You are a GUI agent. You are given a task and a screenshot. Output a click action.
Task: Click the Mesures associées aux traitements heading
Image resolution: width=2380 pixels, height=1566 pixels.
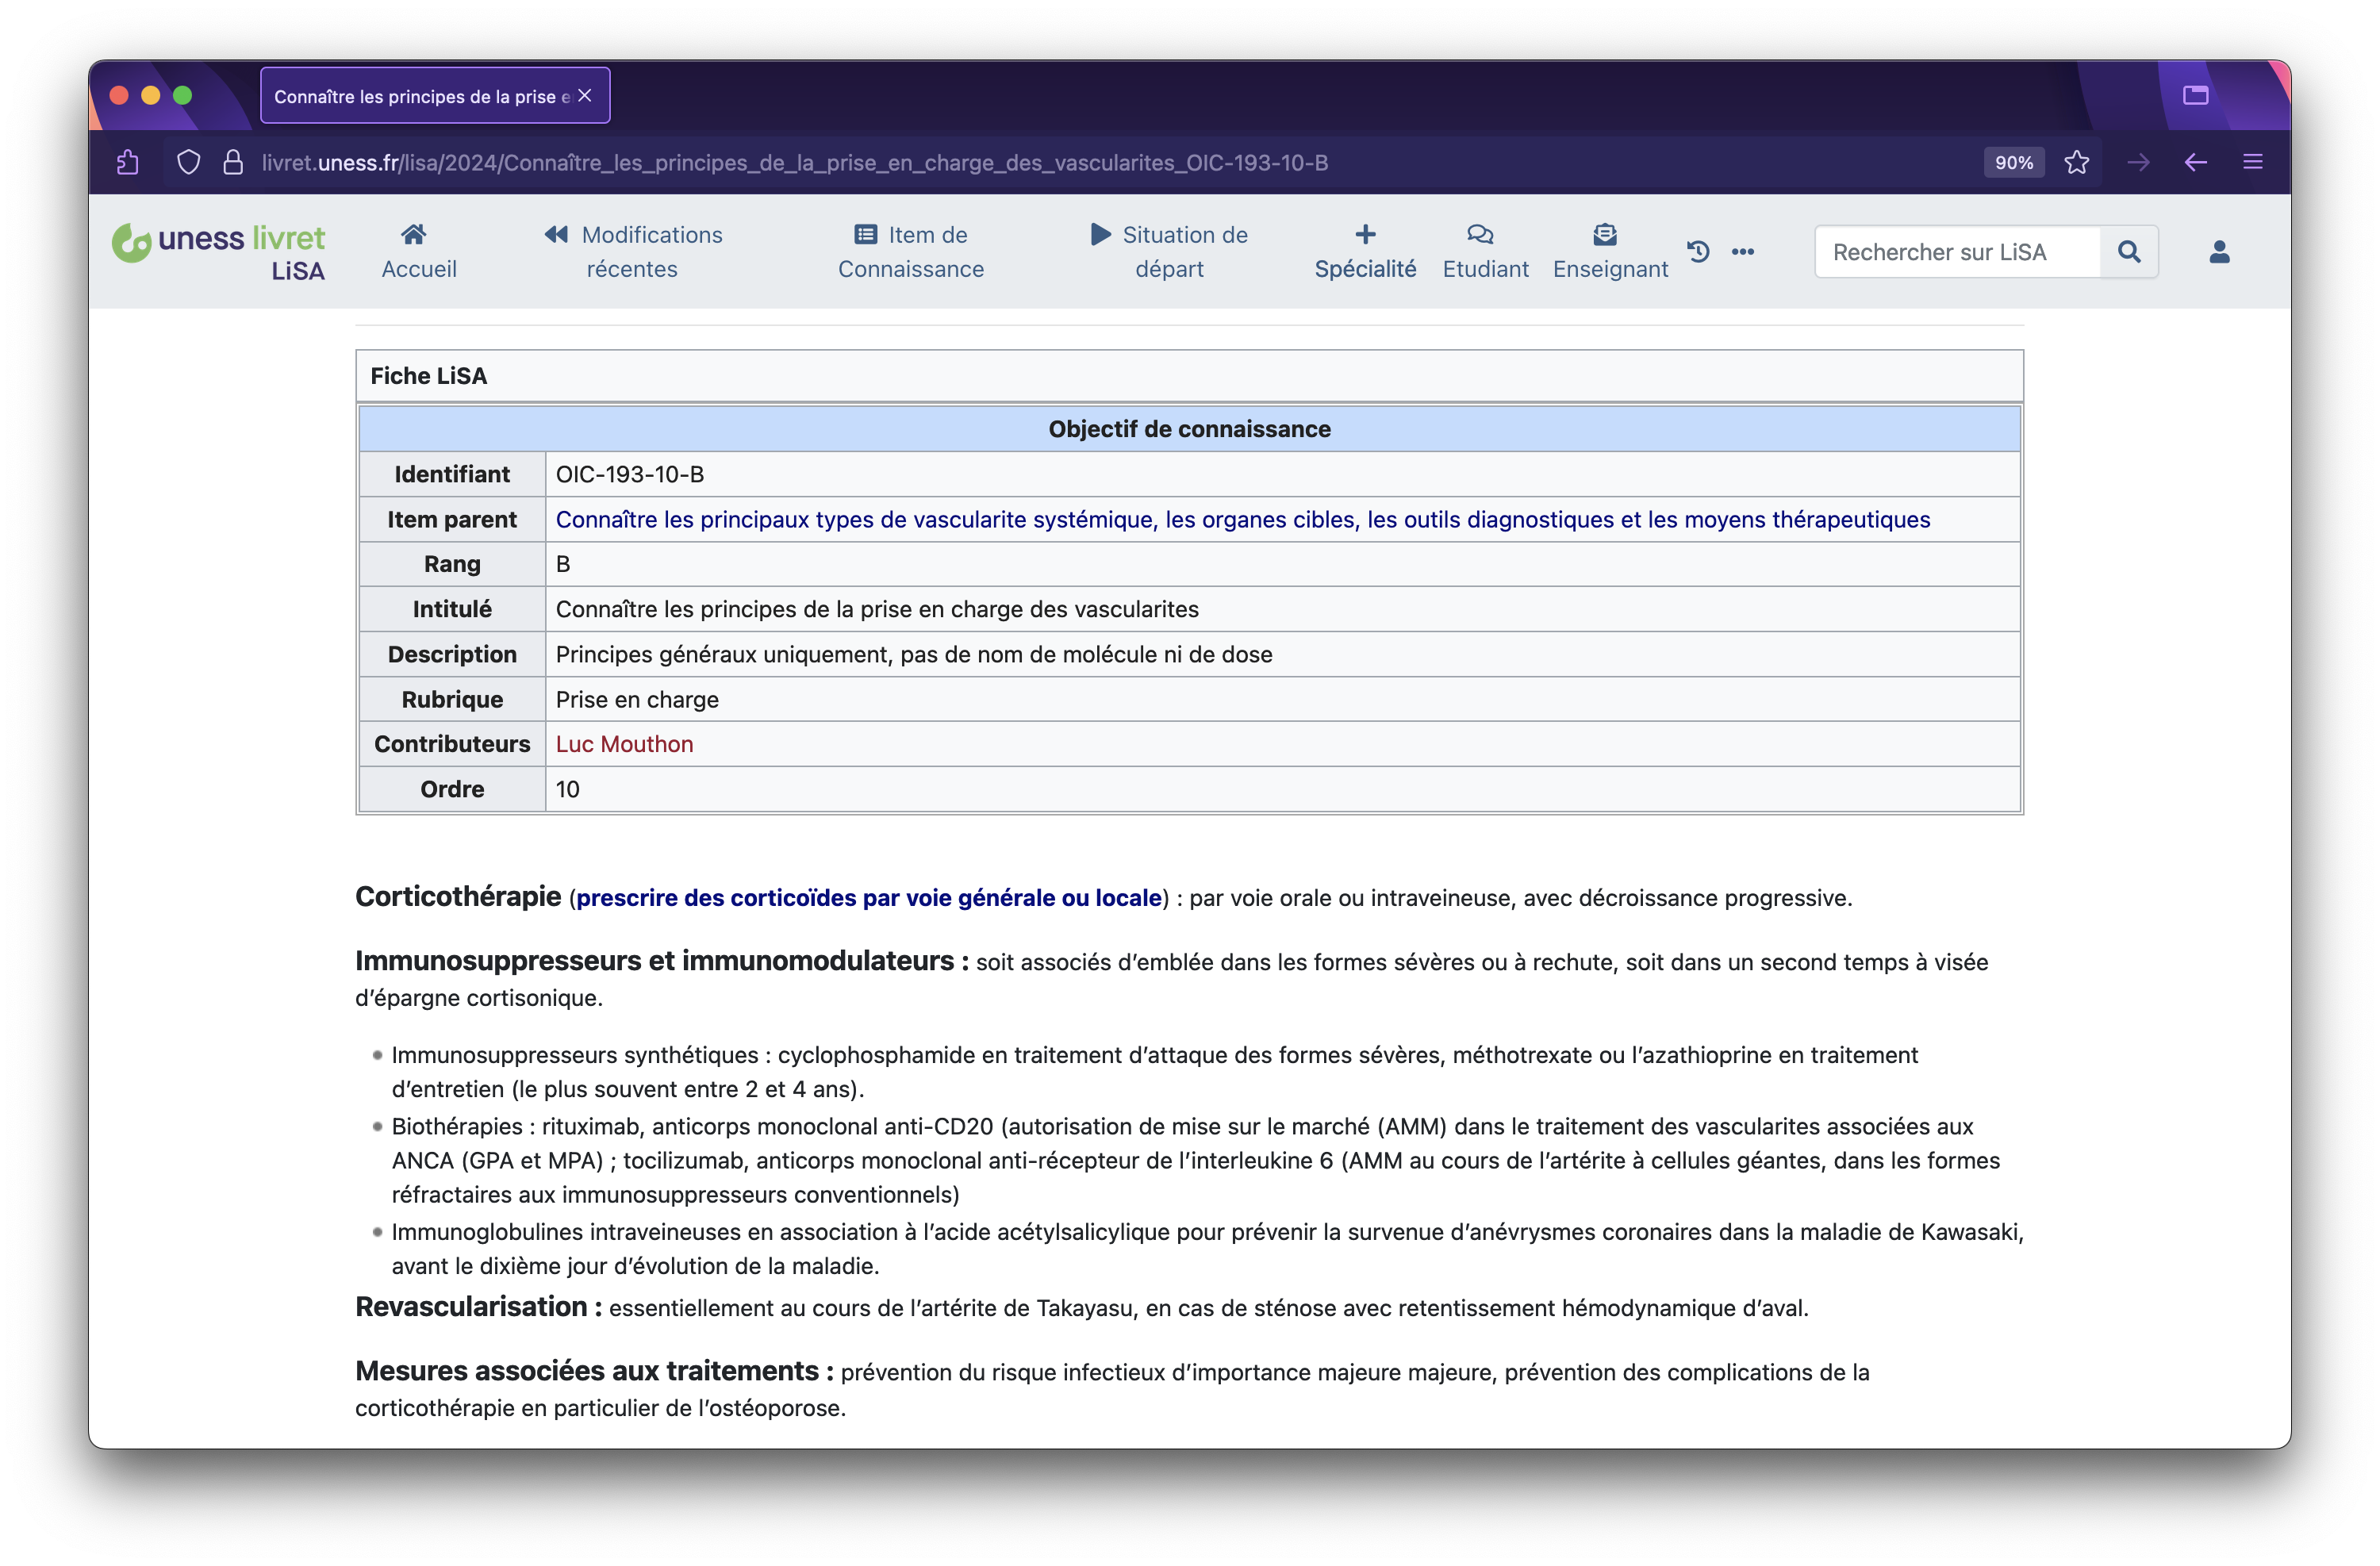click(594, 1371)
